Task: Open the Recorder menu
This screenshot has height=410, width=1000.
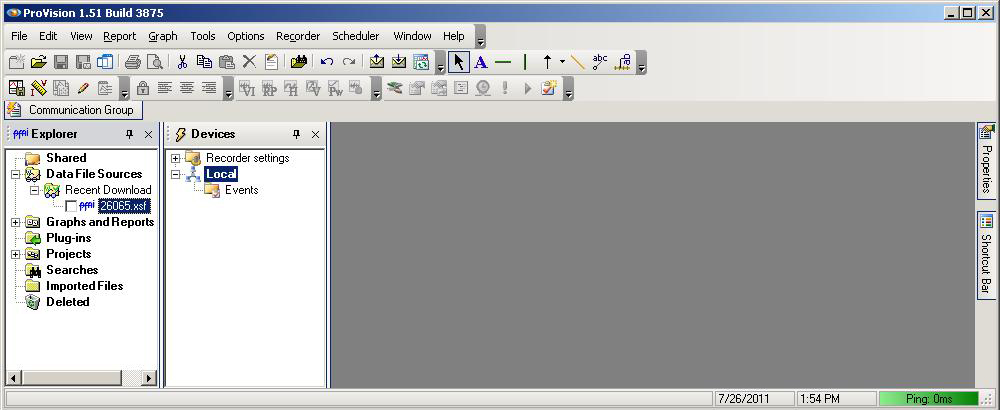Action: (x=298, y=36)
